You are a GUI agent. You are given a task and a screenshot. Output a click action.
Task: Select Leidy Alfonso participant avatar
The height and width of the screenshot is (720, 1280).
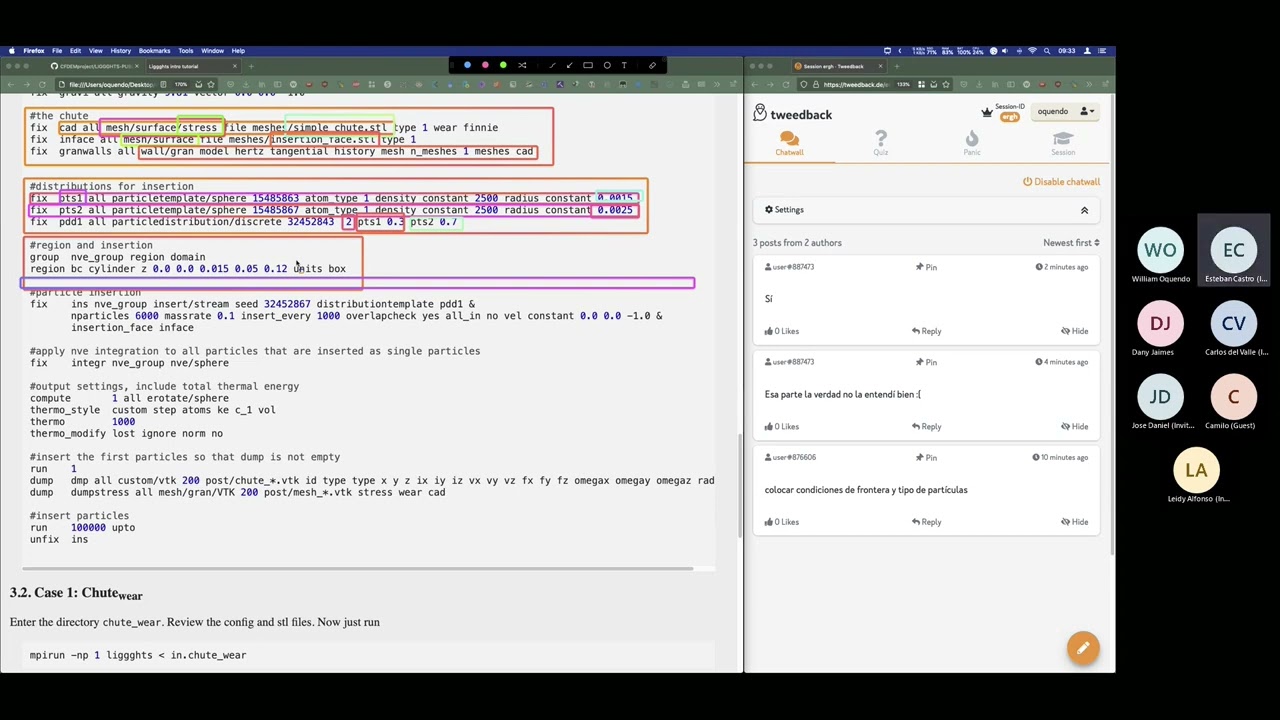1196,471
